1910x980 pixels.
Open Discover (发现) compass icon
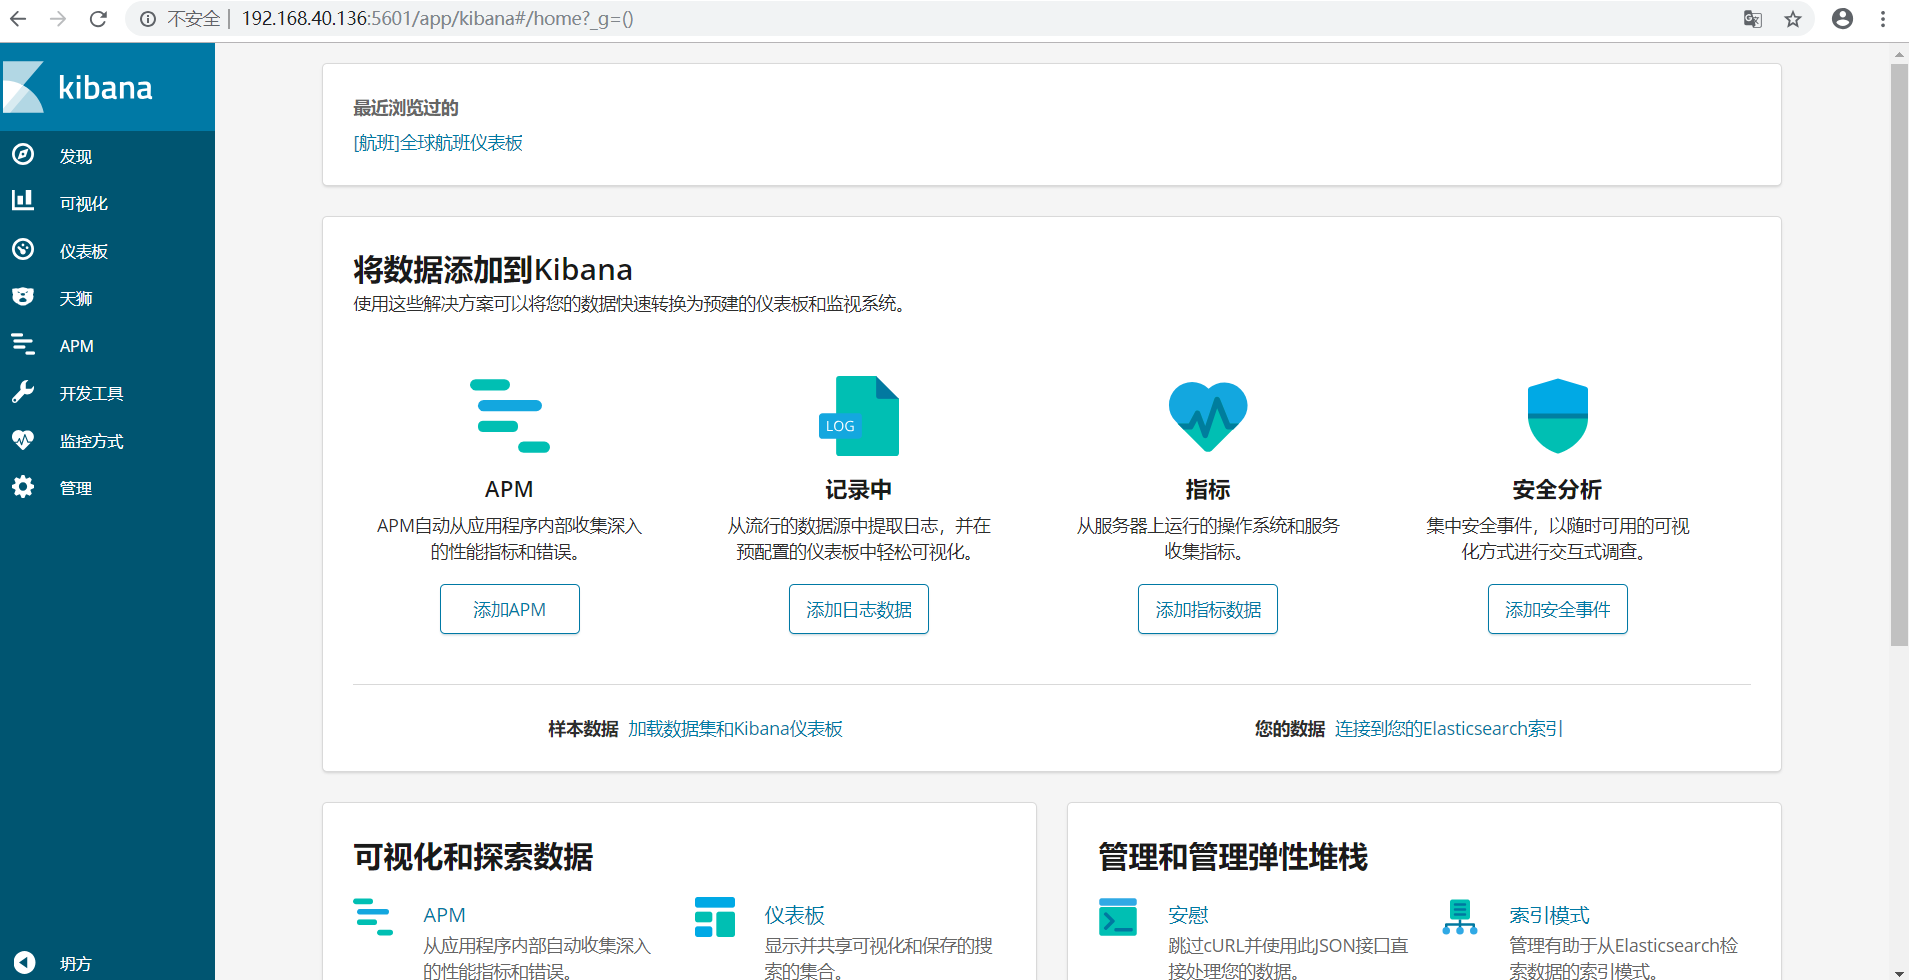click(x=23, y=154)
